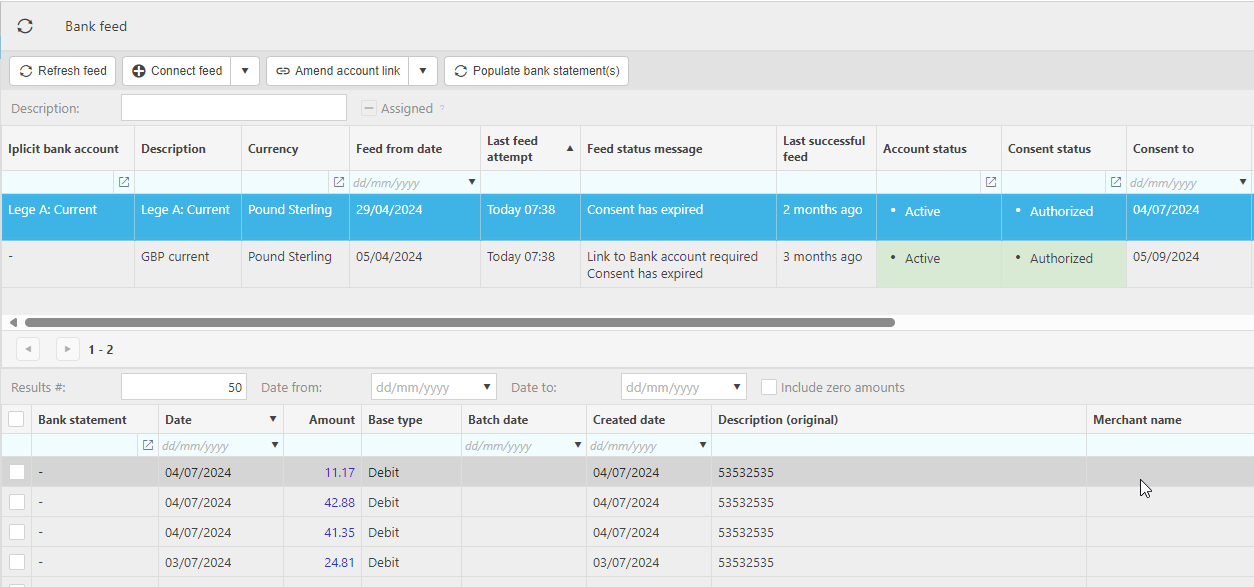Toggle the Assigned checkbox

click(x=369, y=108)
